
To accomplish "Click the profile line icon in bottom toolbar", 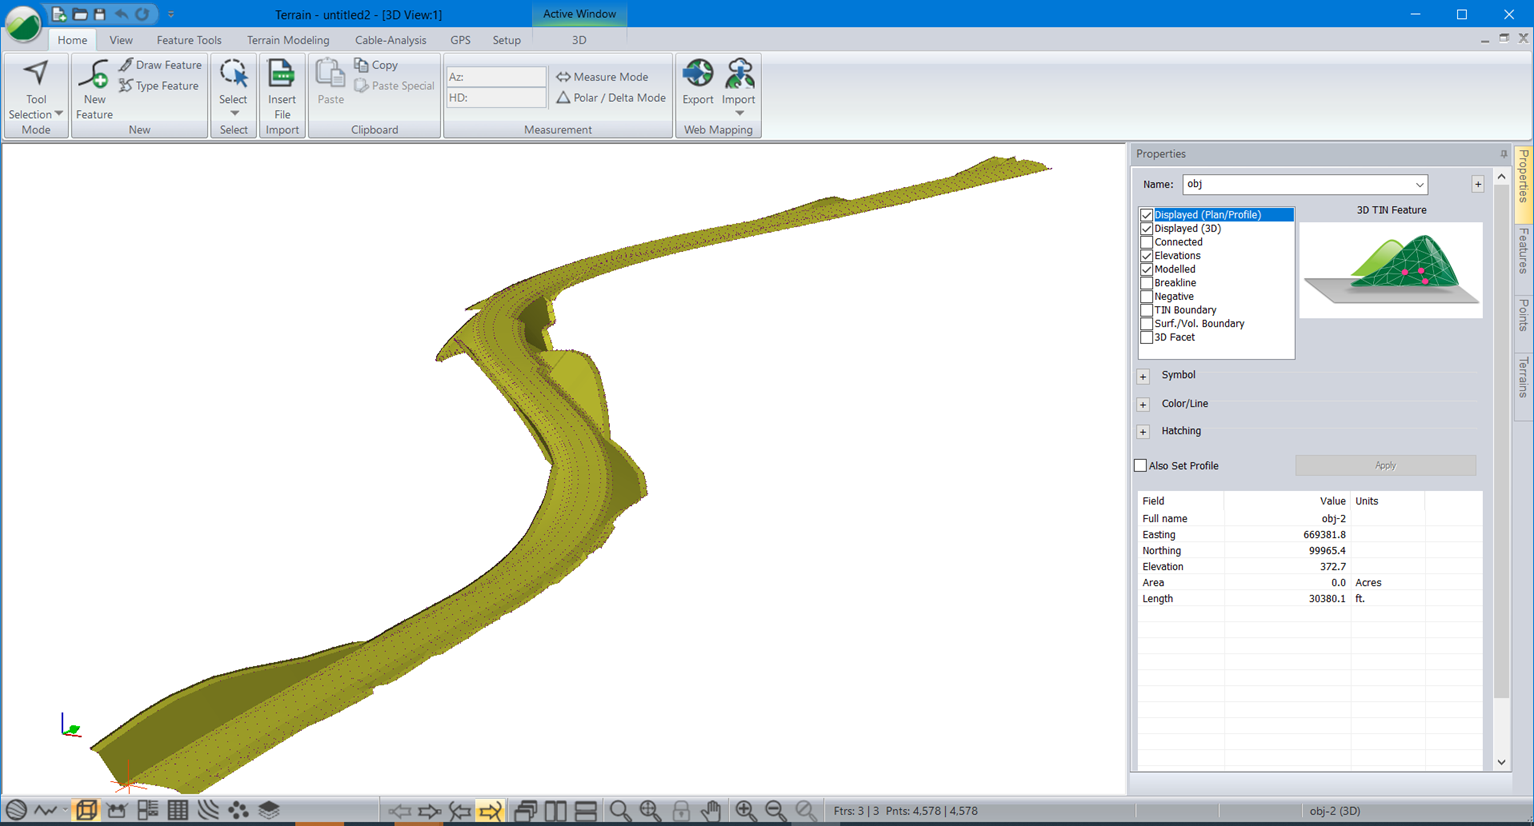I will [x=46, y=810].
